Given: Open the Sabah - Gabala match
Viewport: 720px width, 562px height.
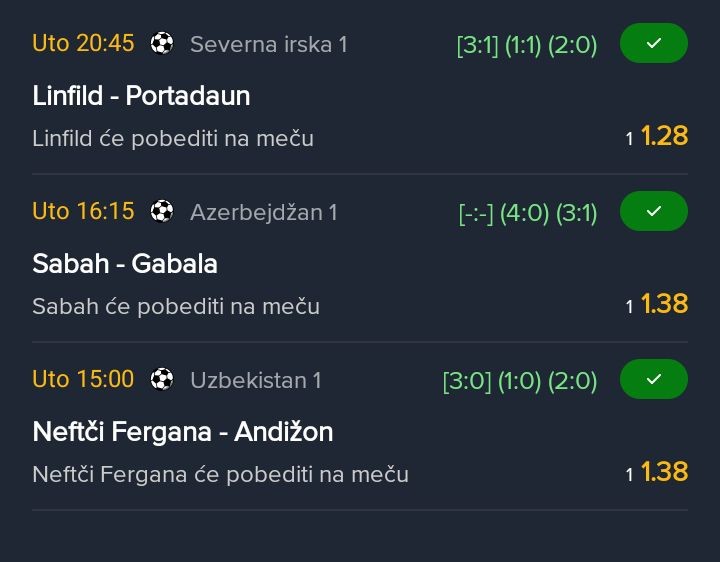Looking at the screenshot, I should (125, 264).
